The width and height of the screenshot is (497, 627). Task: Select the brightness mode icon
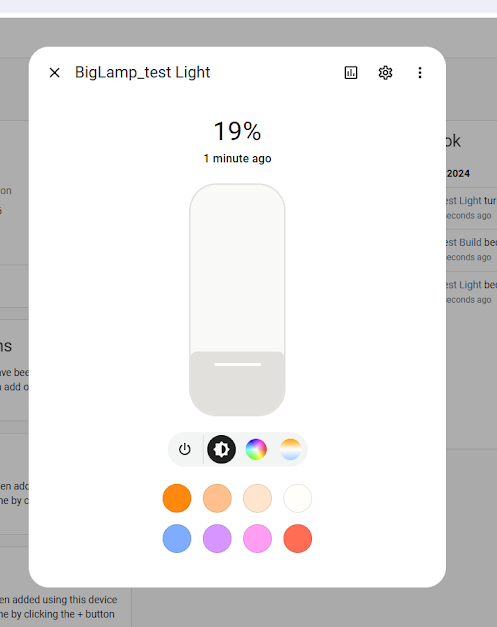[221, 449]
